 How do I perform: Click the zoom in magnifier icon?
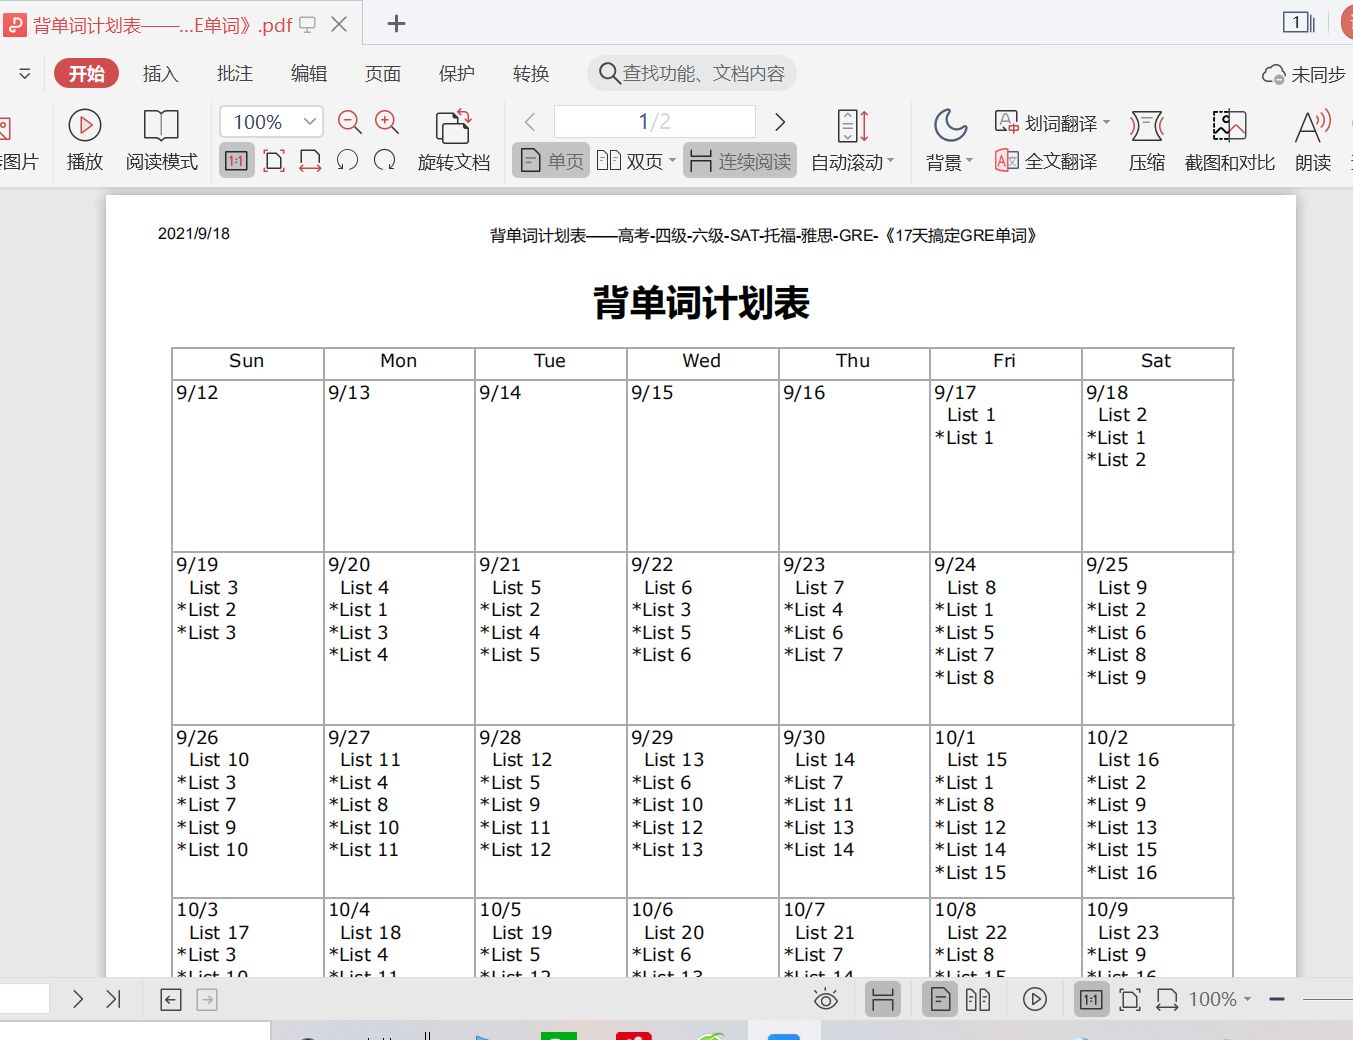(387, 122)
